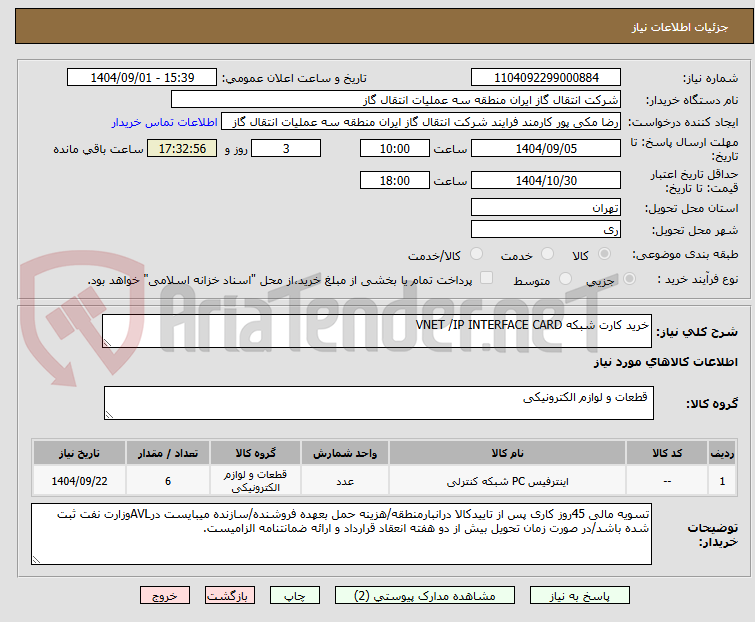Viewport: 755px width, 622px height.
Task: Click the announcement date field 1404/09/01 - 15:39
Action: pos(142,78)
